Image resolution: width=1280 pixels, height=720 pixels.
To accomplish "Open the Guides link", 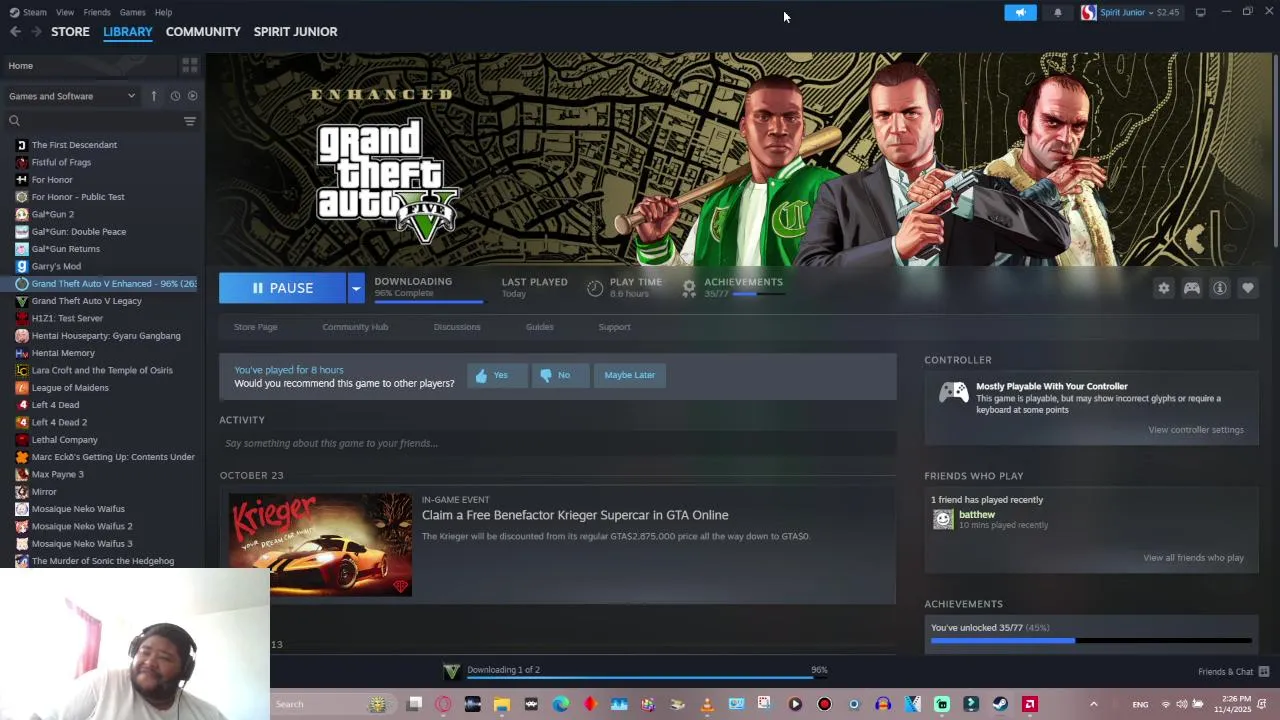I will coord(539,327).
